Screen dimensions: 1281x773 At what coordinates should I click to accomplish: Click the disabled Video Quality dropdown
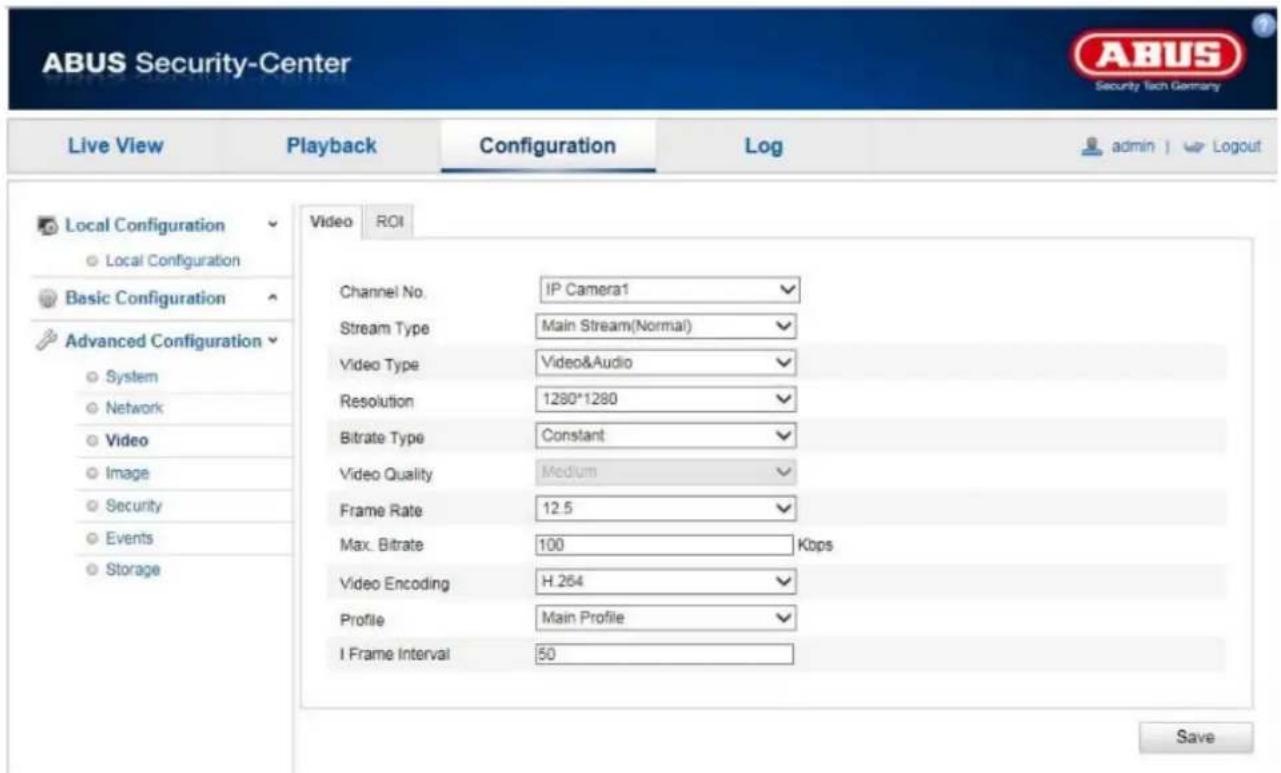pyautogui.click(x=666, y=472)
